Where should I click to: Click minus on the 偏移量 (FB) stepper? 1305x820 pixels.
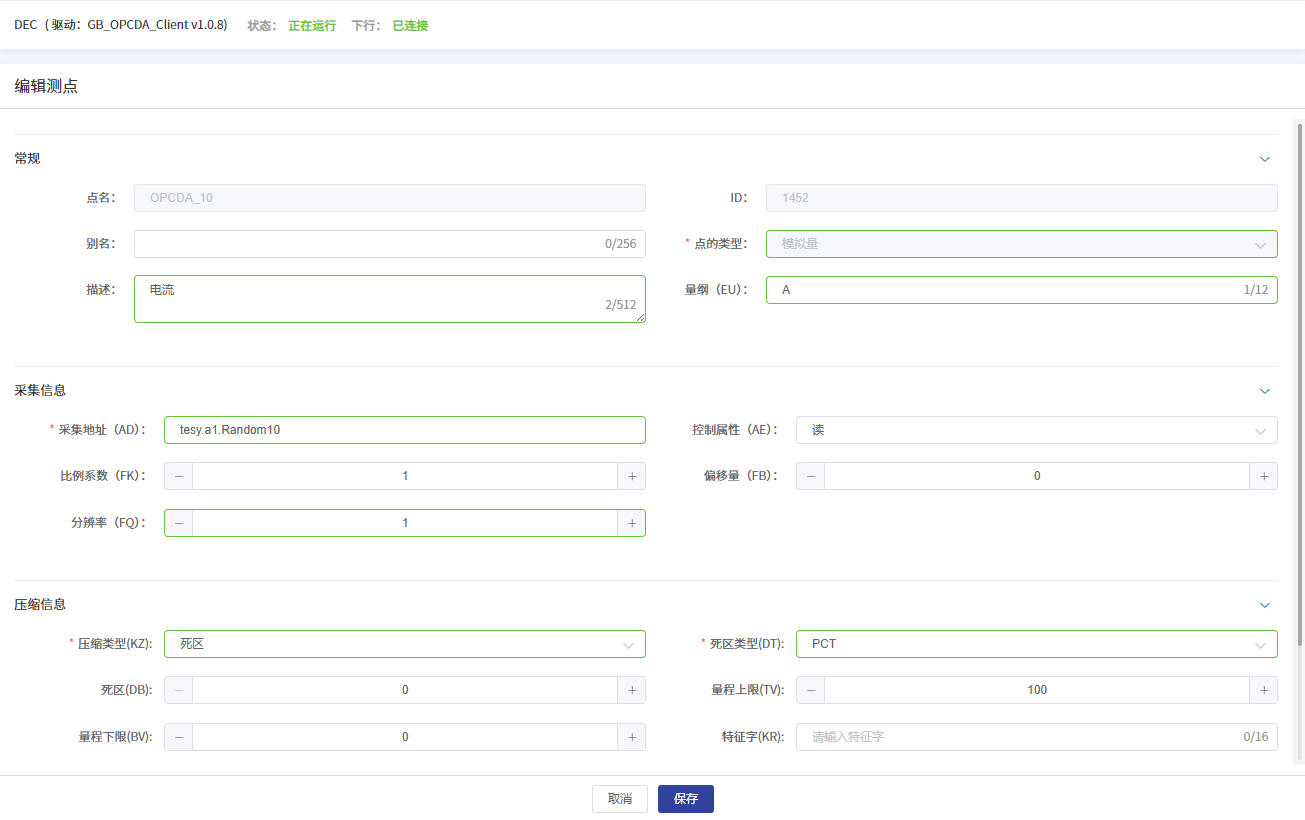coord(811,476)
